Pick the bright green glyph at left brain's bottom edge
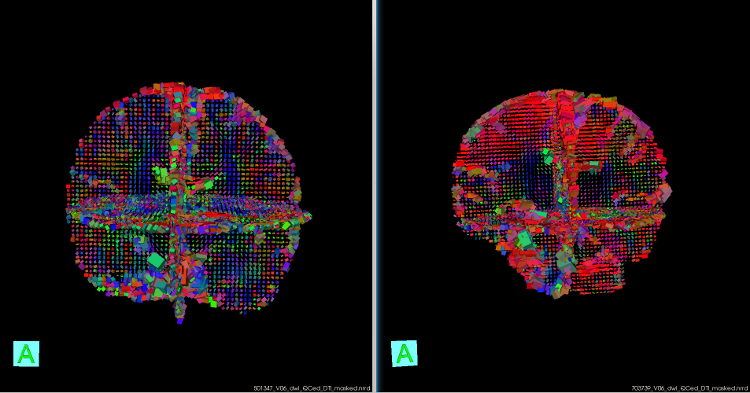 212,302
